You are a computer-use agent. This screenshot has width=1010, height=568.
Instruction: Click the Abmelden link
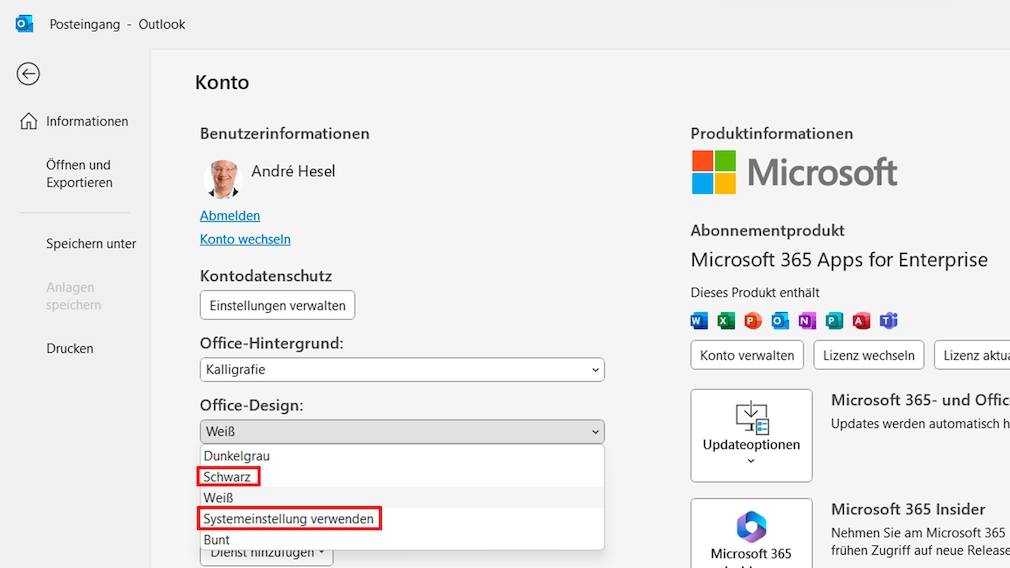tap(230, 216)
